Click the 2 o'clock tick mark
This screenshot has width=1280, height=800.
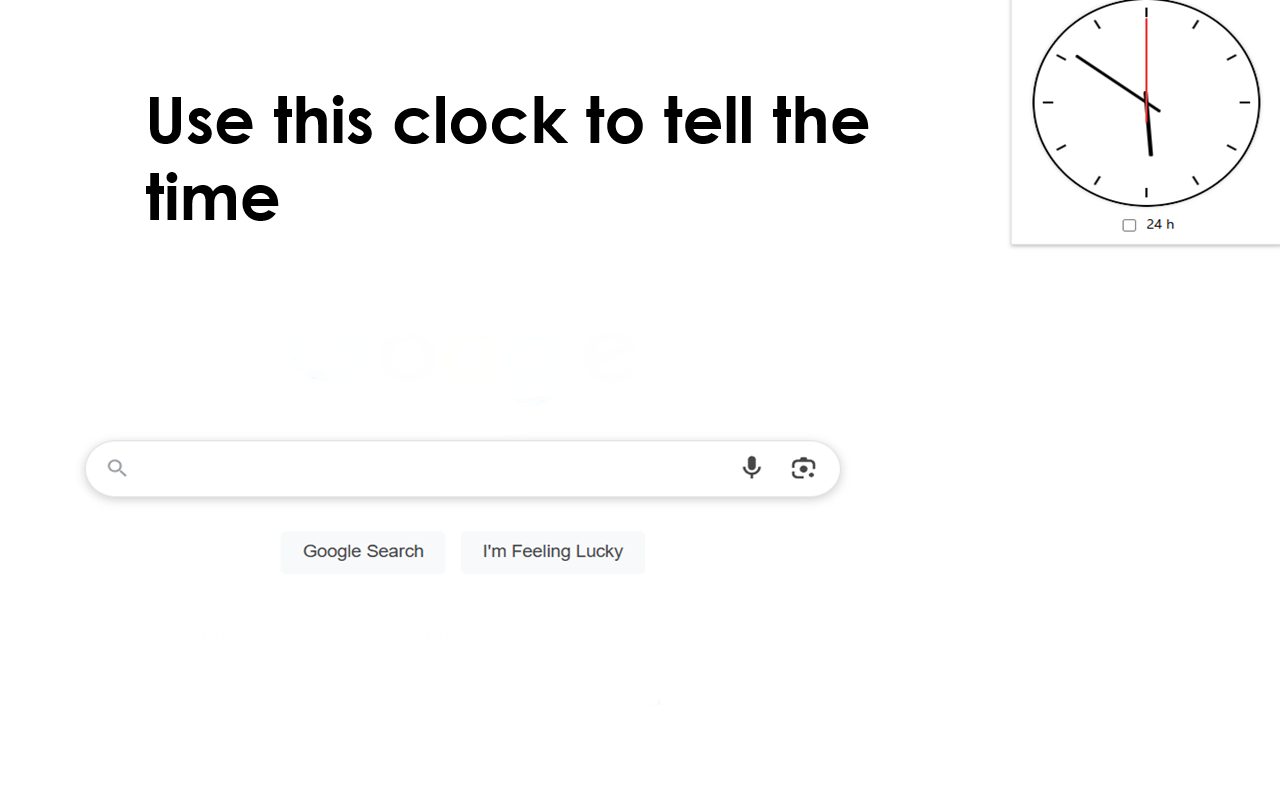[x=1232, y=57]
